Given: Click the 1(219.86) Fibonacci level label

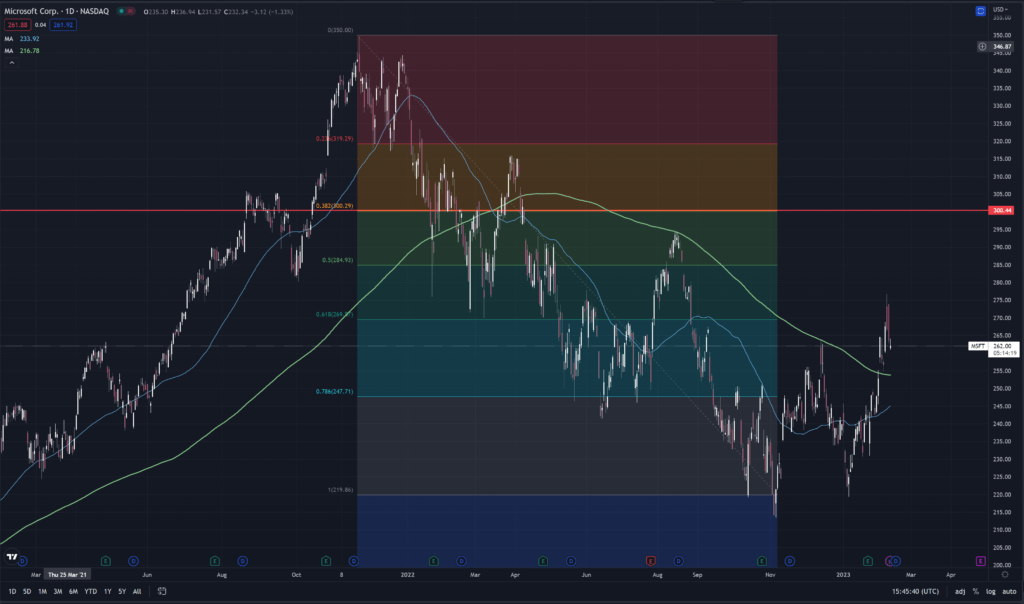Looking at the screenshot, I should pyautogui.click(x=340, y=489).
